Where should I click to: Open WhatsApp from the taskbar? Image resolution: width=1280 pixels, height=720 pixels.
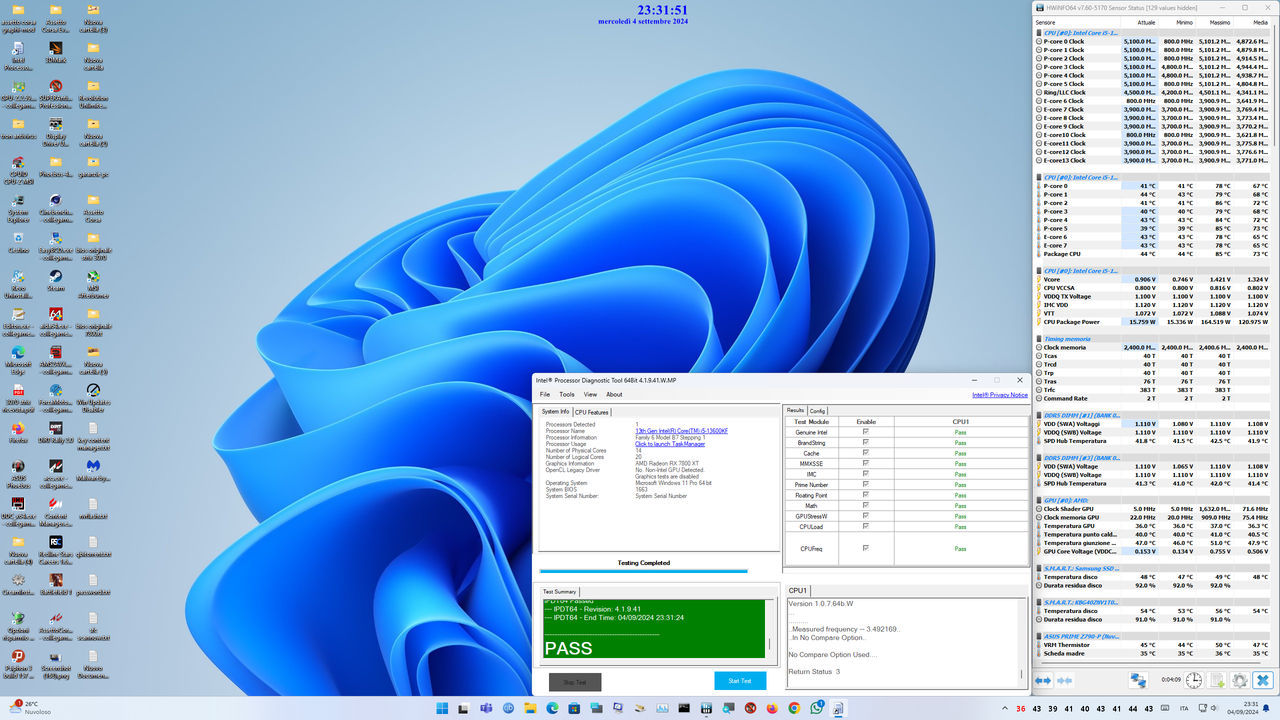[x=817, y=709]
